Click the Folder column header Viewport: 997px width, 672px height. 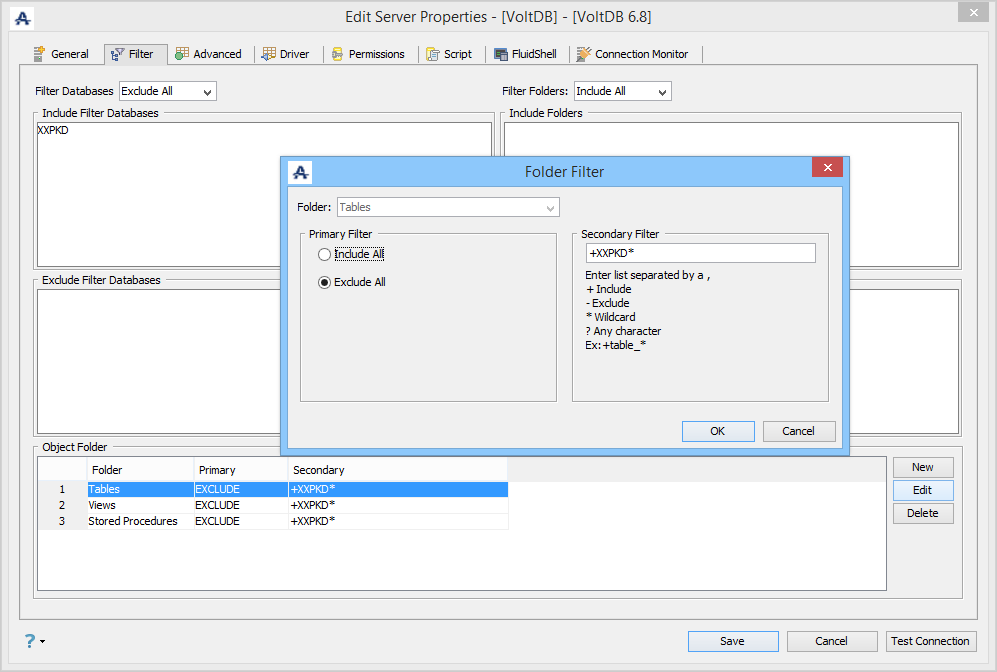pos(141,470)
